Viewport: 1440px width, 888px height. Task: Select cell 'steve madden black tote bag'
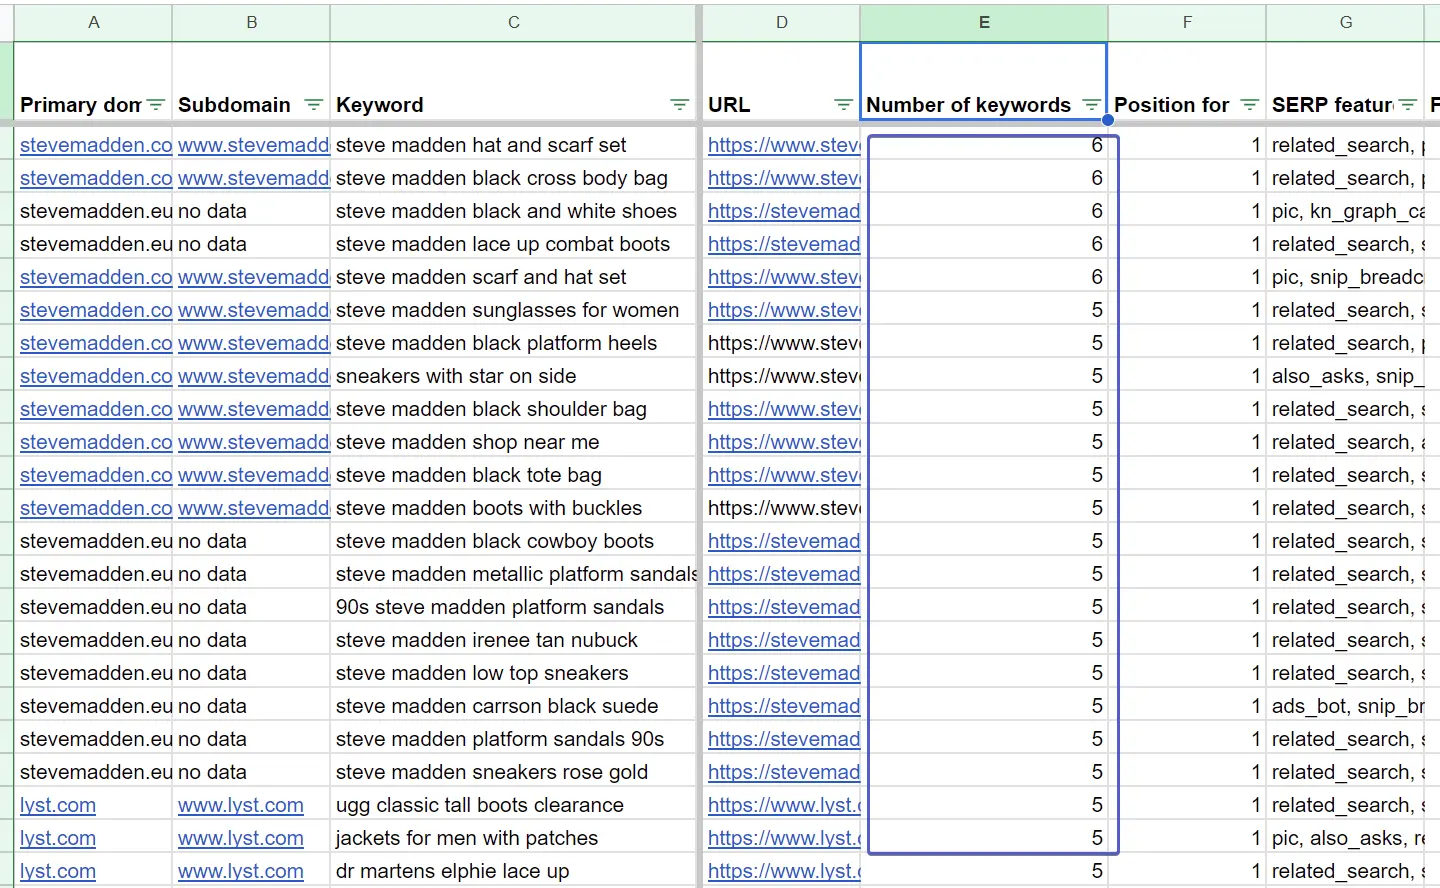(513, 475)
